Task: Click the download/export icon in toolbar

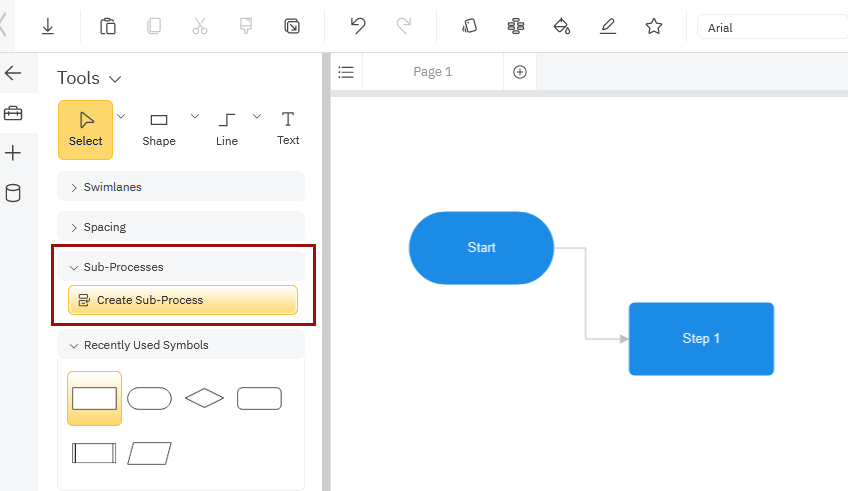Action: [48, 27]
